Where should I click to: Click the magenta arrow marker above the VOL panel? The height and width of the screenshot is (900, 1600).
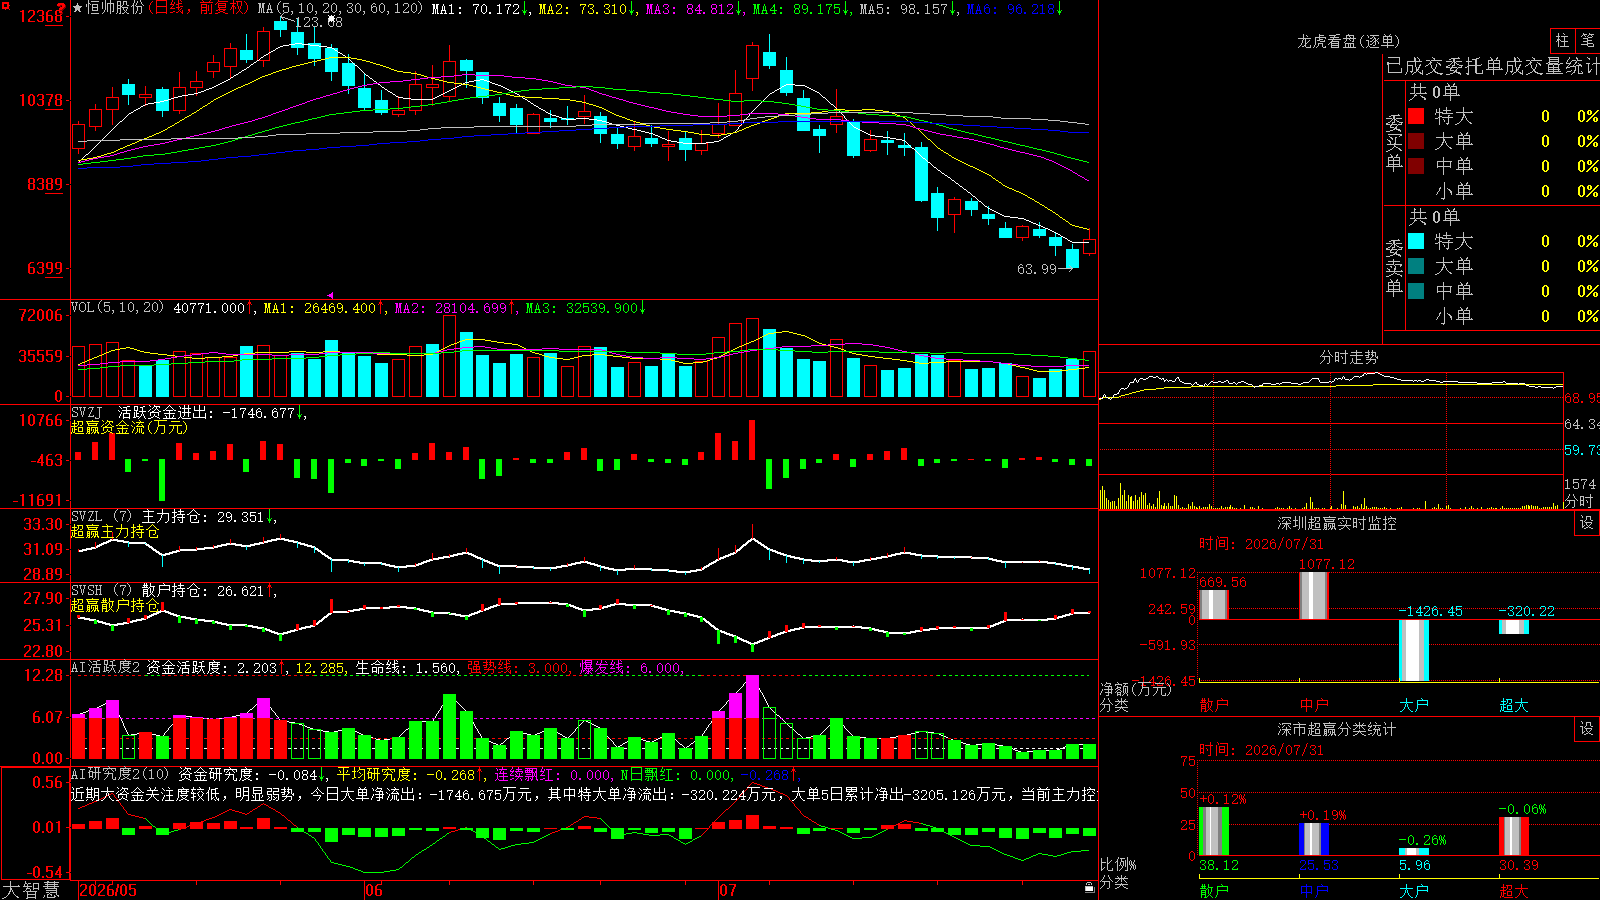click(331, 295)
